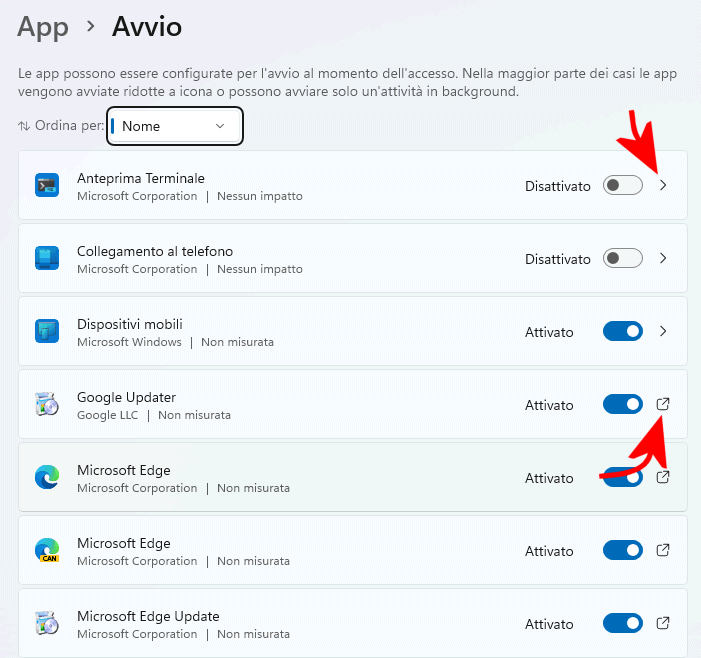Go back to App in breadcrumb
Image resolution: width=701 pixels, height=658 pixels.
coord(43,28)
